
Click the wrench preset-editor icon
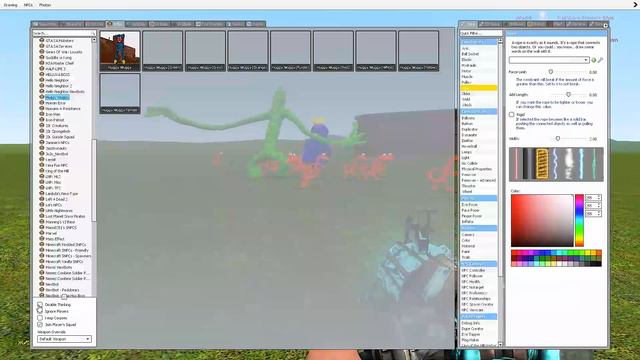[600, 60]
